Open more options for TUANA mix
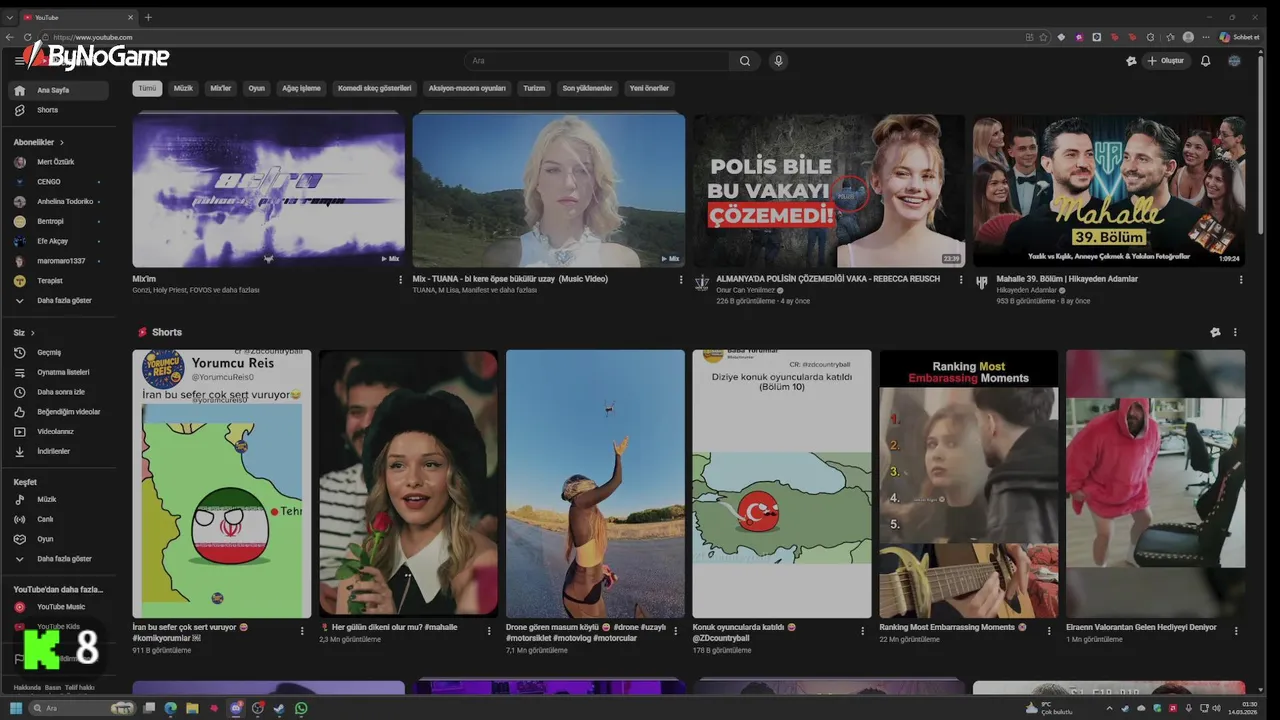 (681, 280)
